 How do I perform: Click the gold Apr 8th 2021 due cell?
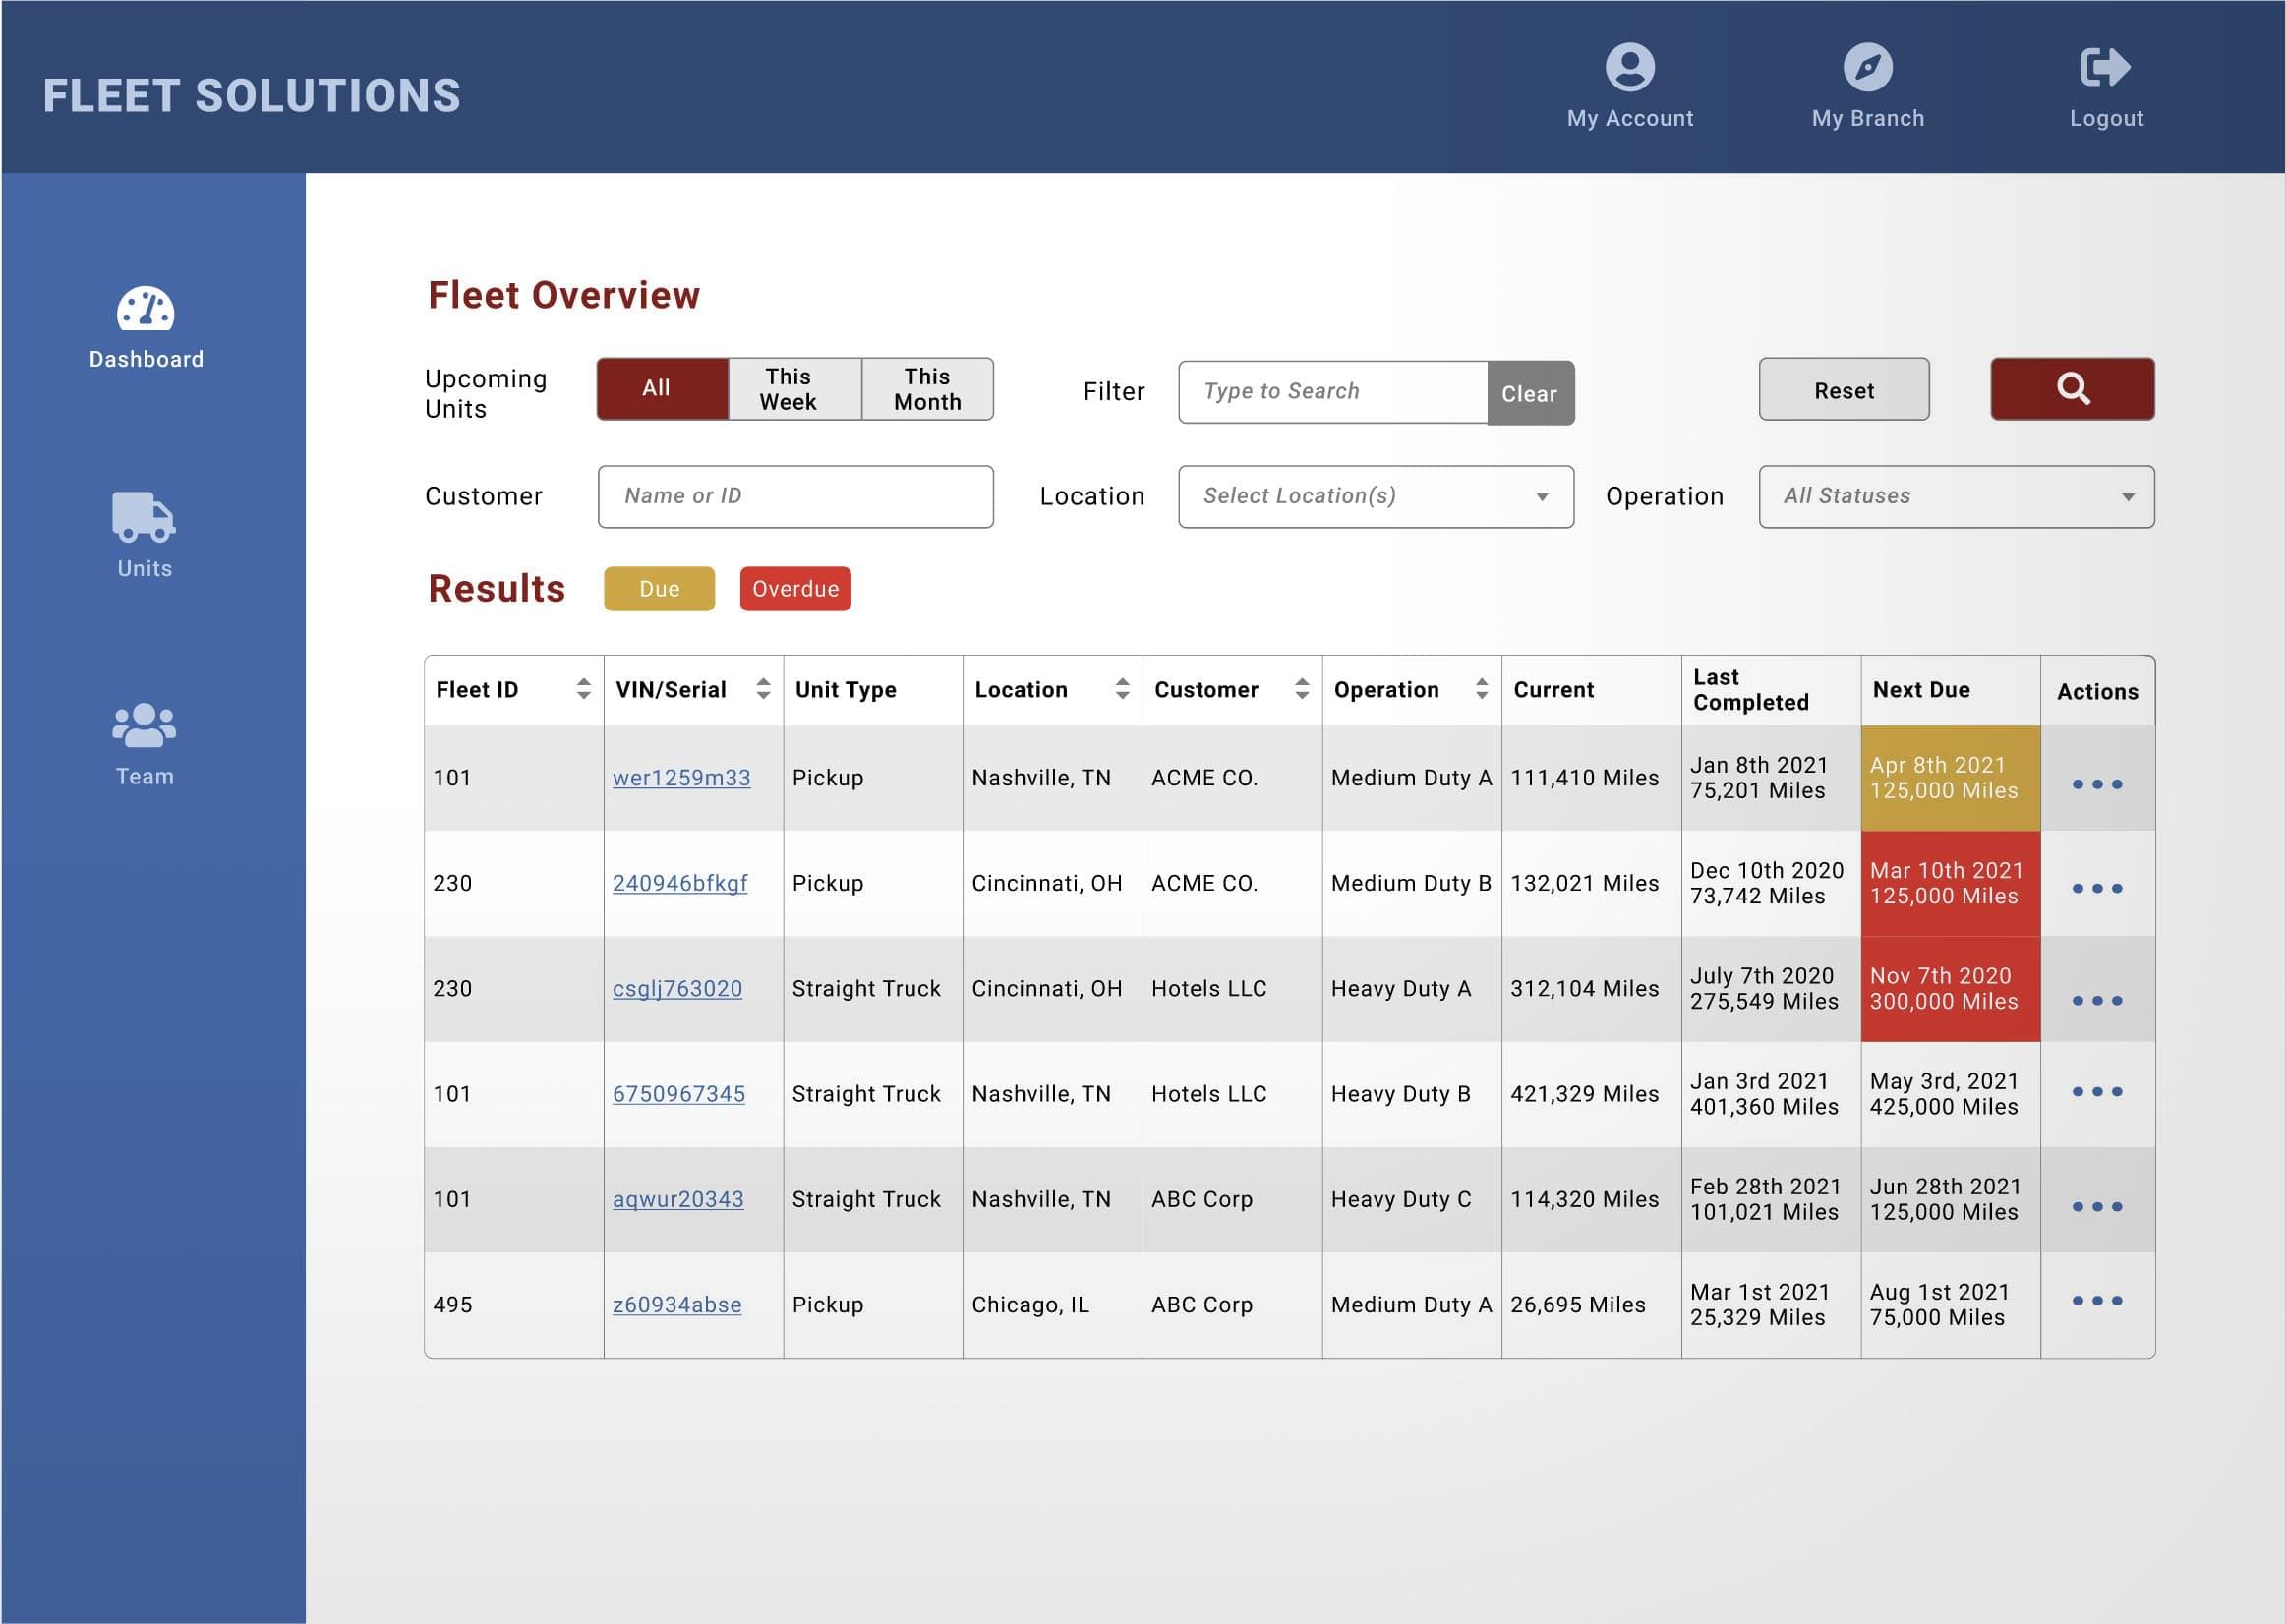click(x=1950, y=778)
